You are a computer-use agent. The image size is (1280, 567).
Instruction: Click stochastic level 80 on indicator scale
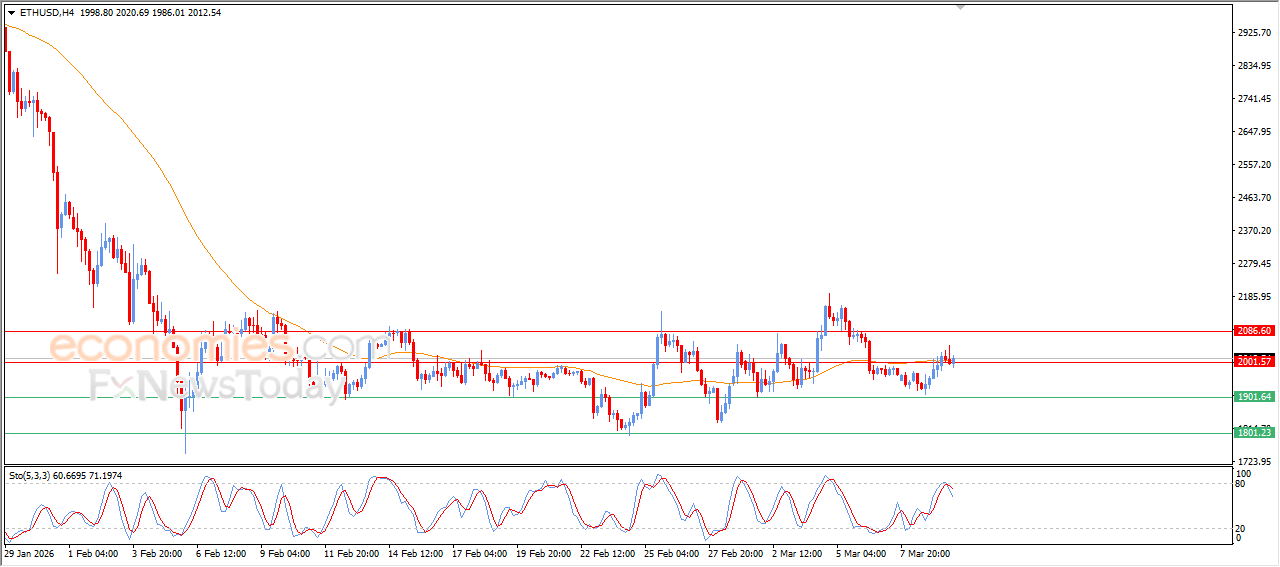pos(1243,485)
